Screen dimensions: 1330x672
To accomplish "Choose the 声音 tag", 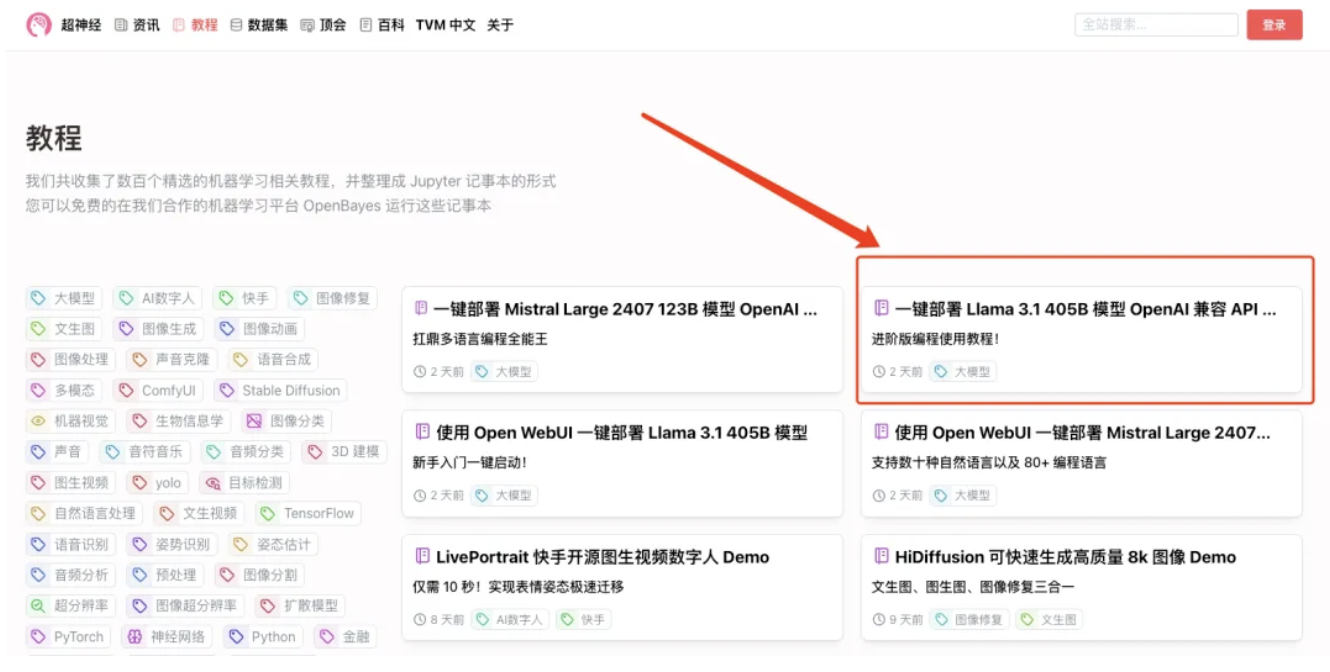I will [x=57, y=452].
